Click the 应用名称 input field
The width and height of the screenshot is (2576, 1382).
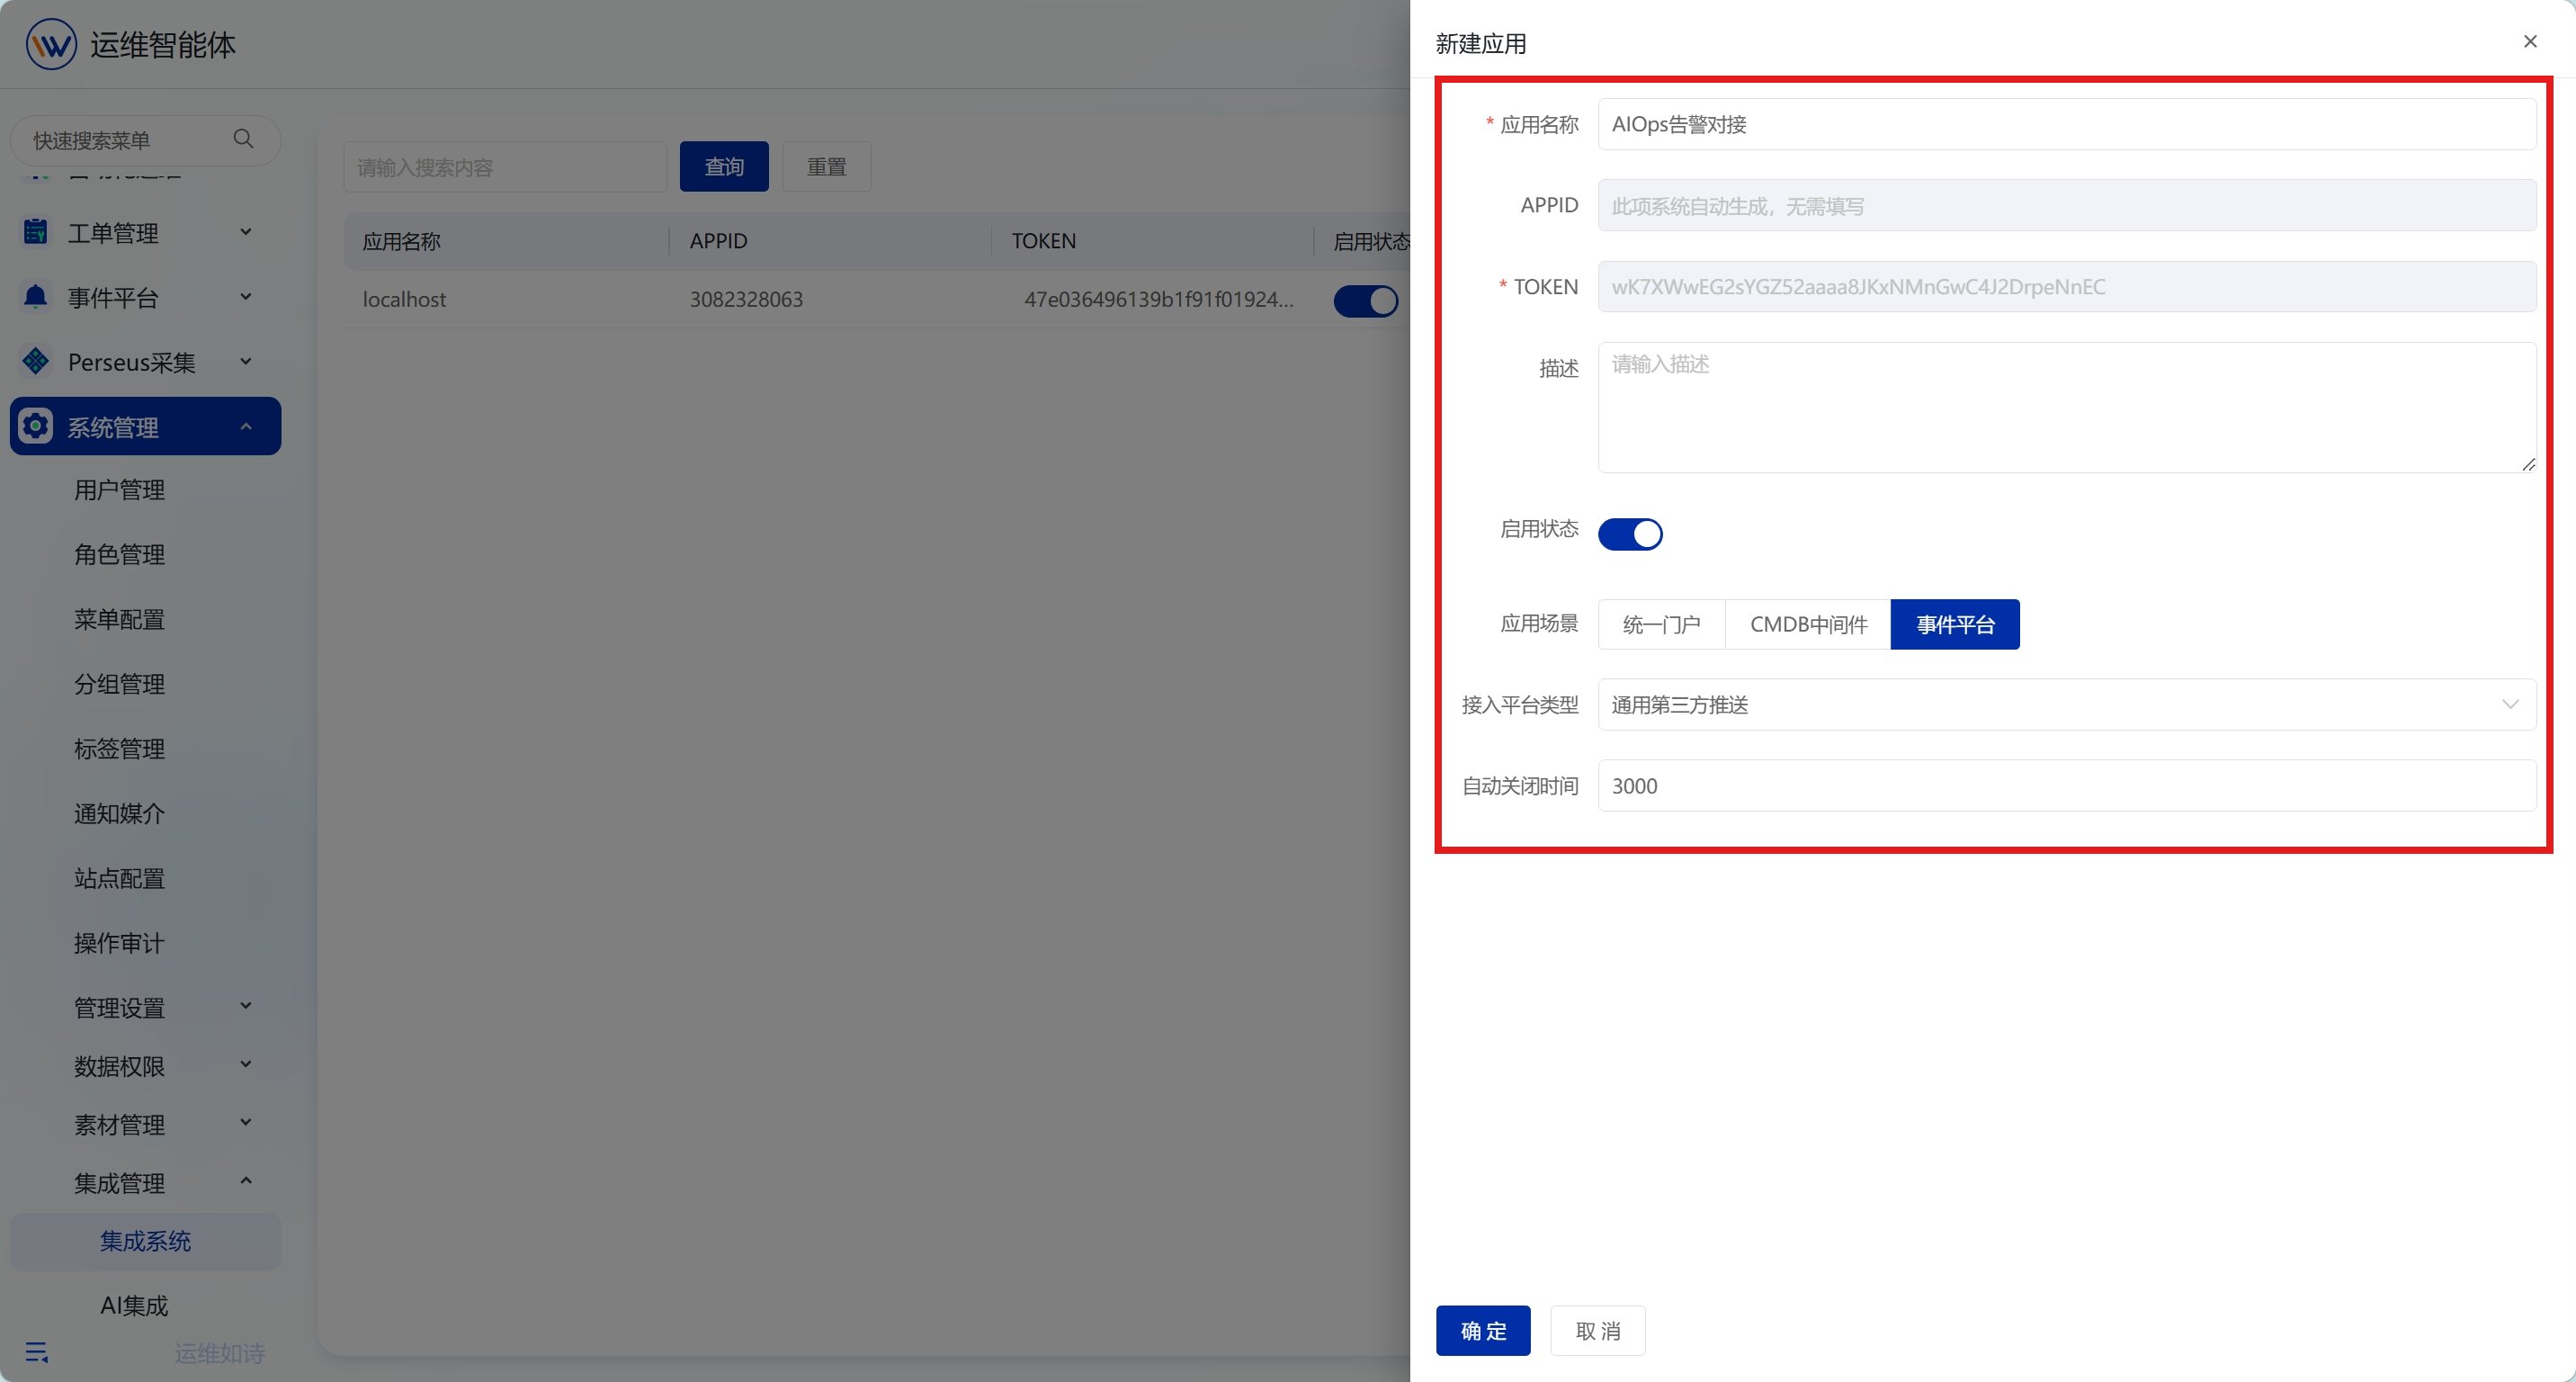click(x=2066, y=124)
